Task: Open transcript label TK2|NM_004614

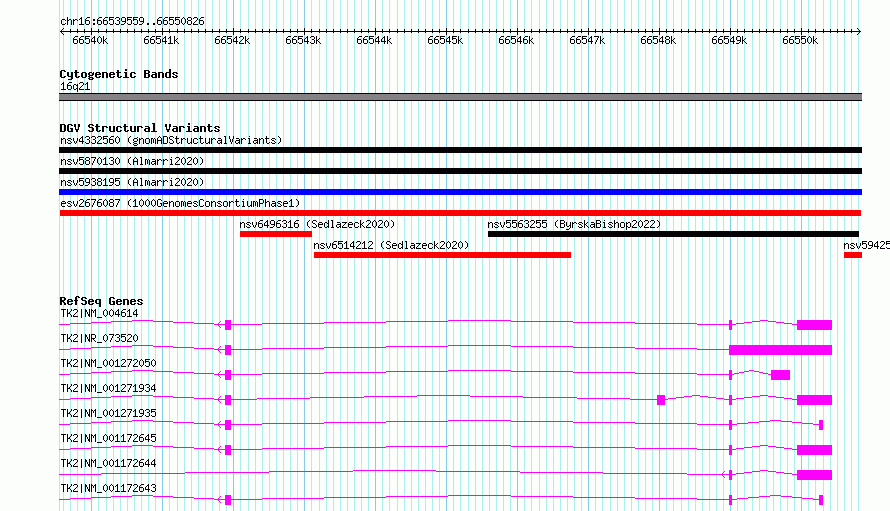Action: tap(99, 313)
